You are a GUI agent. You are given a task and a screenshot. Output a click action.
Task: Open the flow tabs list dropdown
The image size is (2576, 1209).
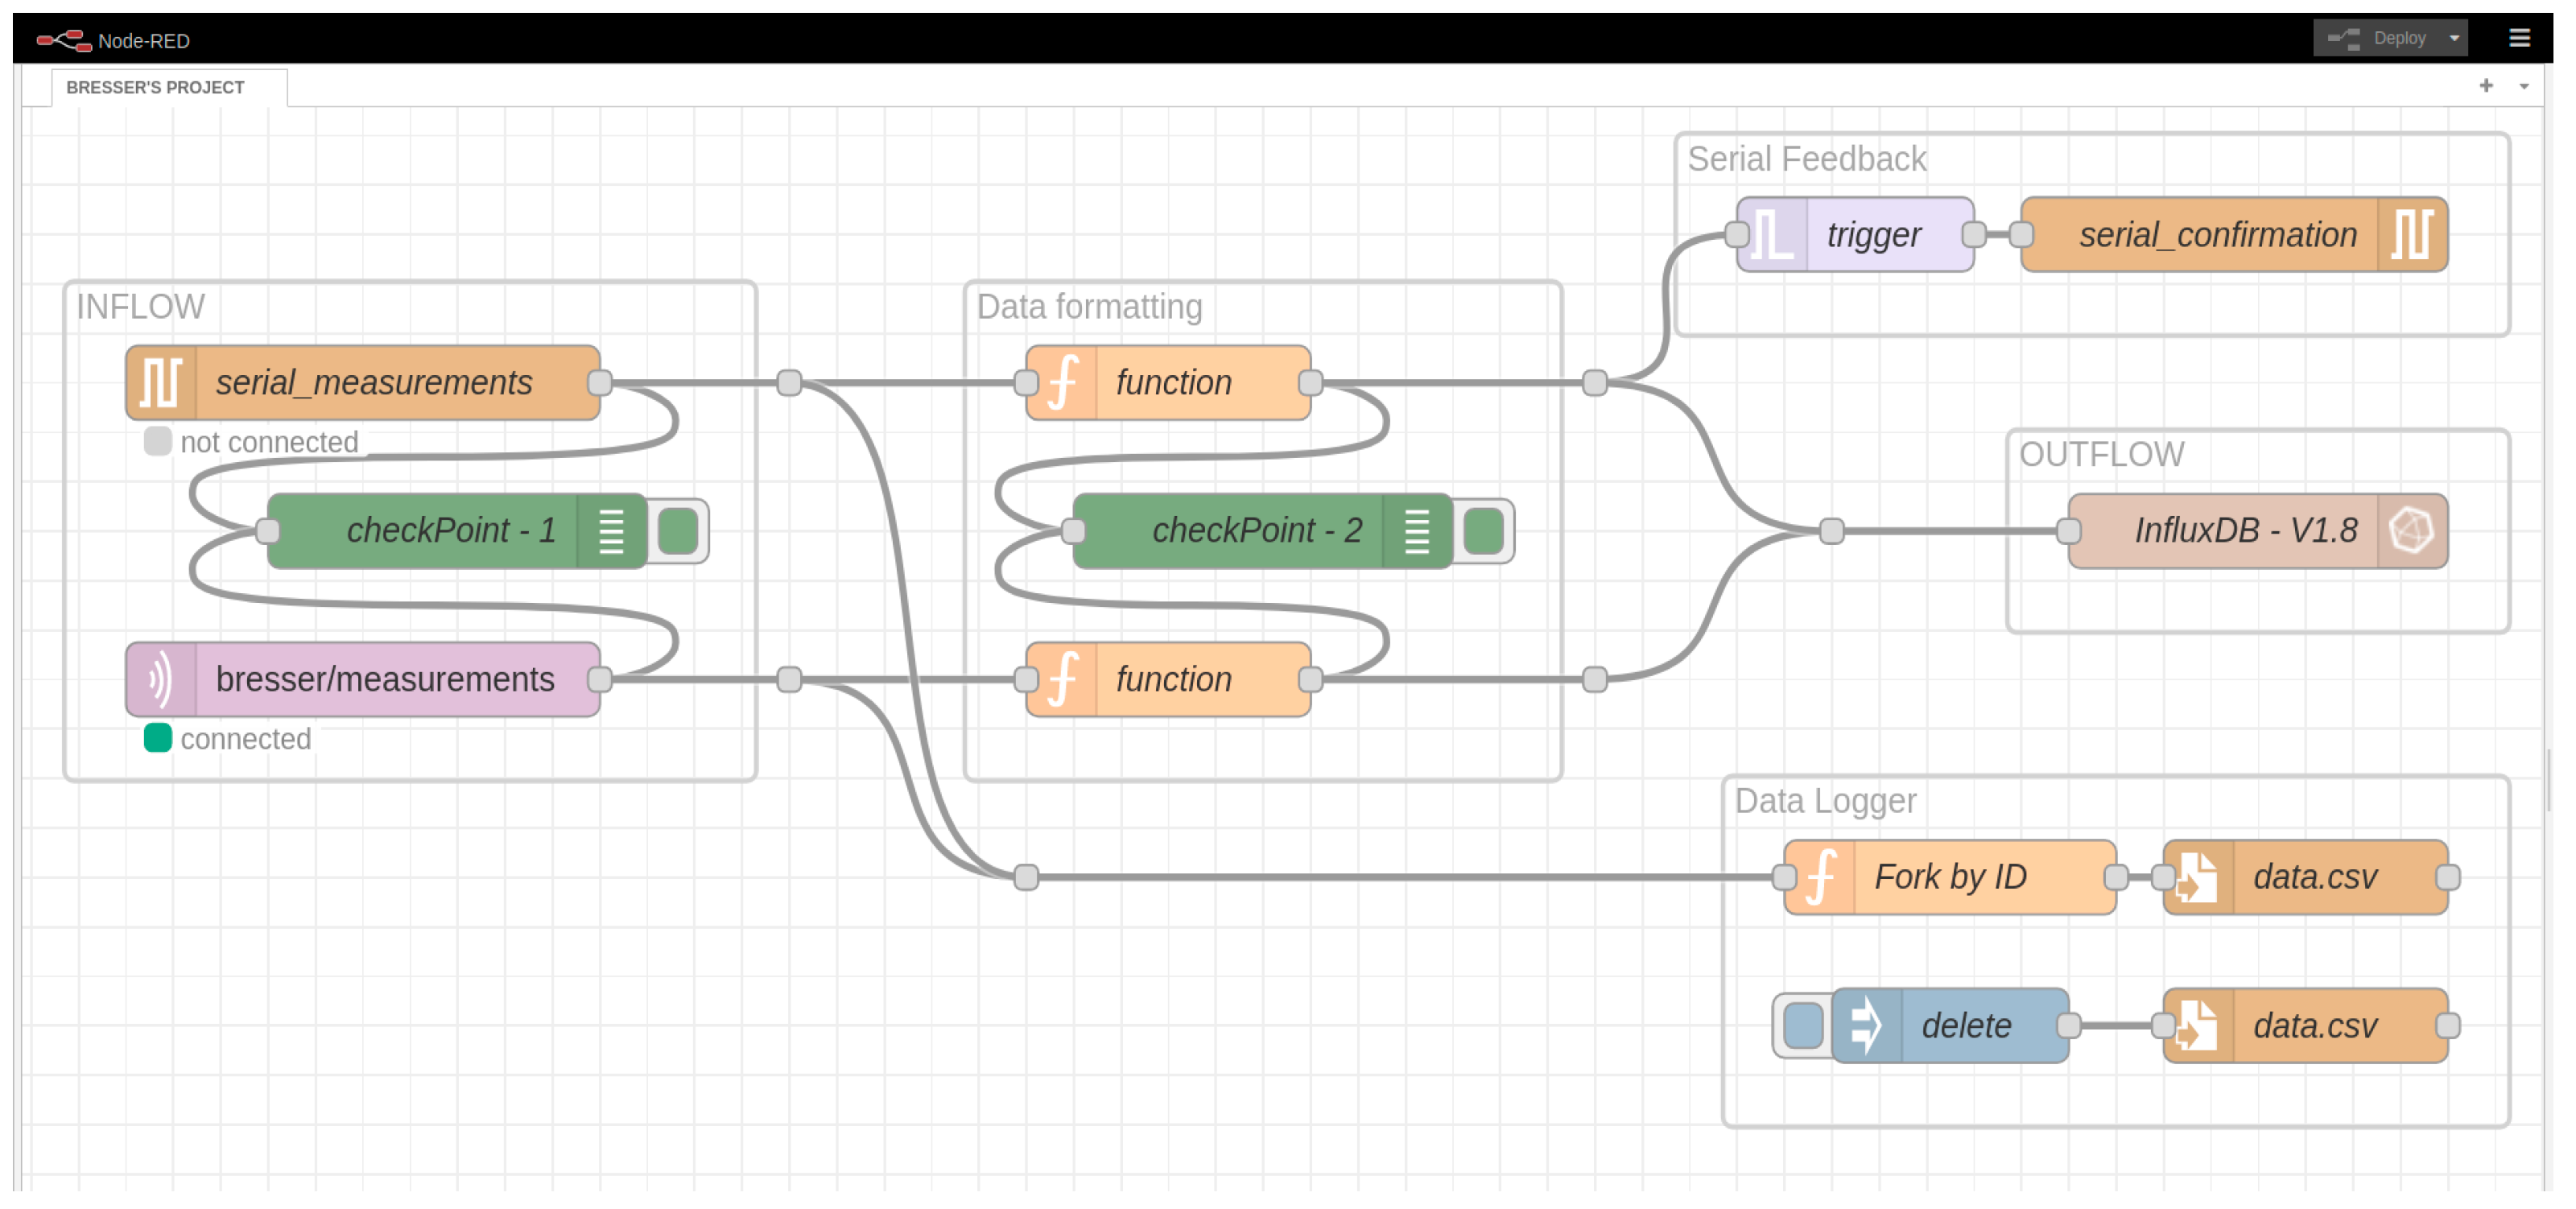tap(2524, 87)
